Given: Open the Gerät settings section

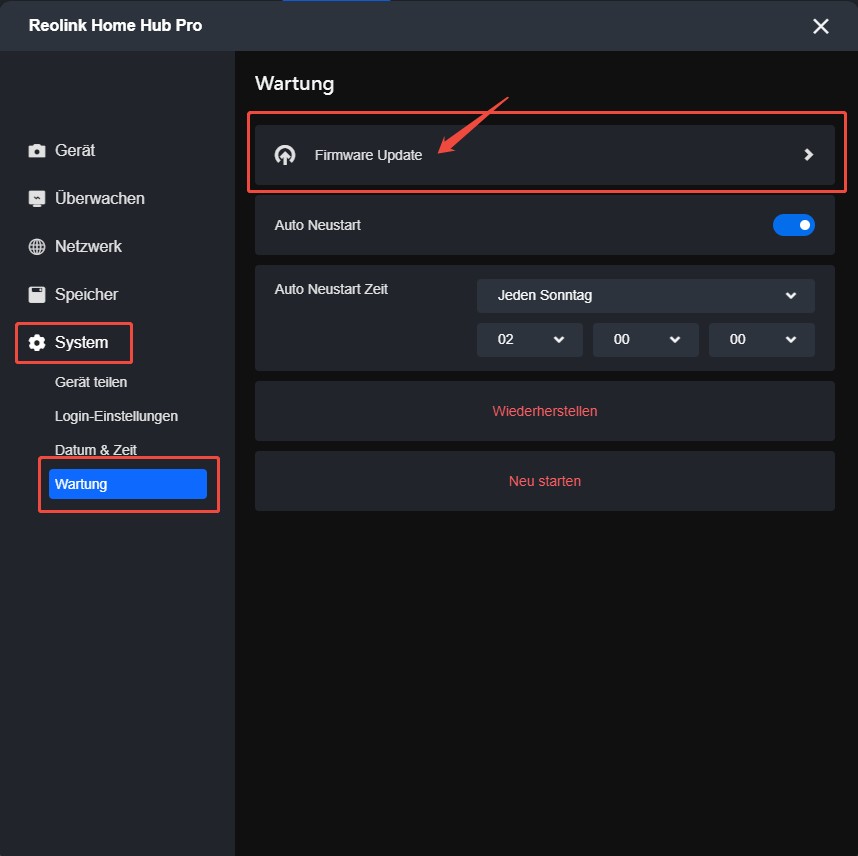Looking at the screenshot, I should tap(75, 151).
